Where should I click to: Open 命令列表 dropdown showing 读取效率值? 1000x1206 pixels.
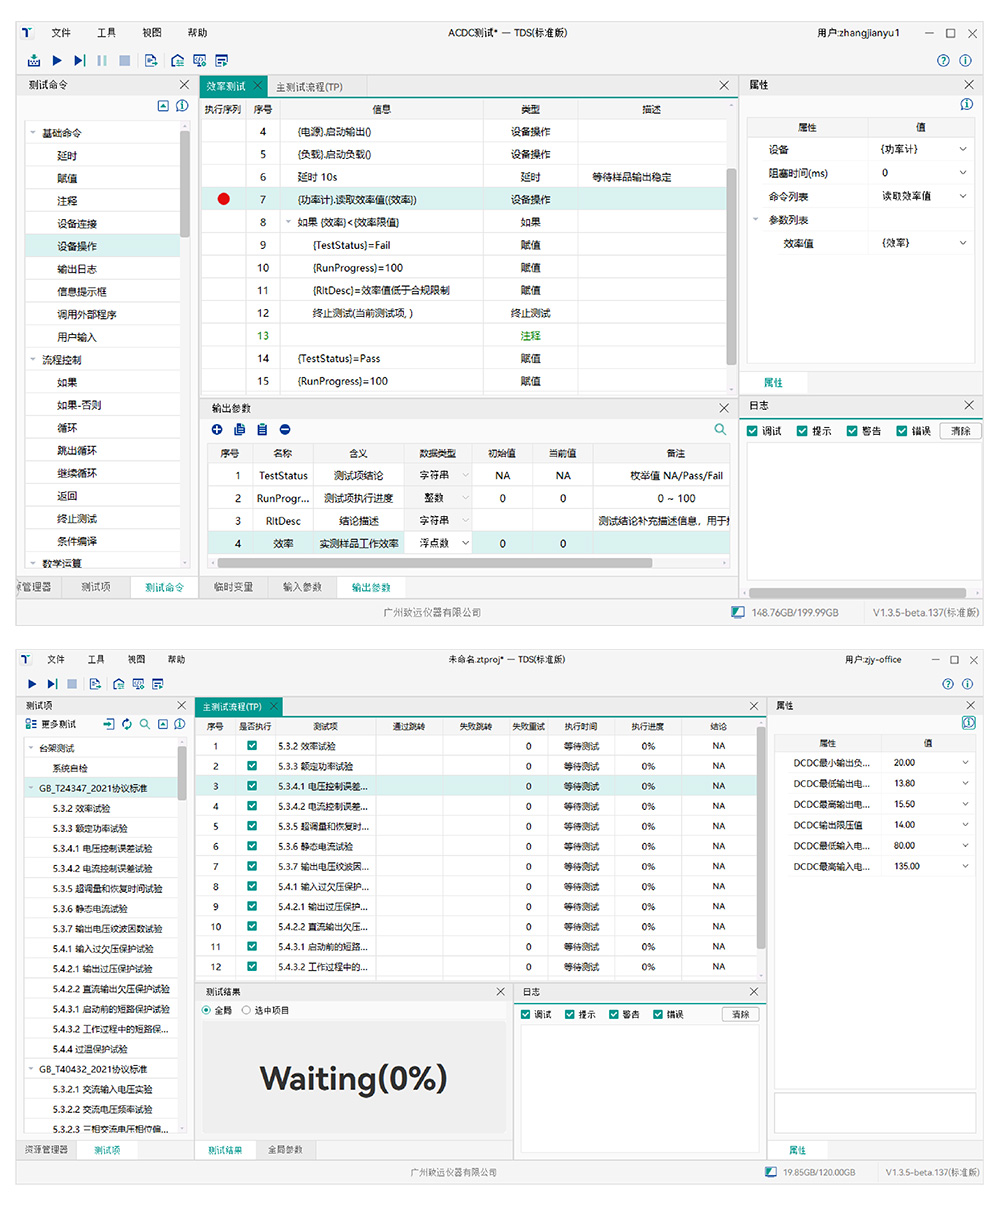[x=963, y=196]
